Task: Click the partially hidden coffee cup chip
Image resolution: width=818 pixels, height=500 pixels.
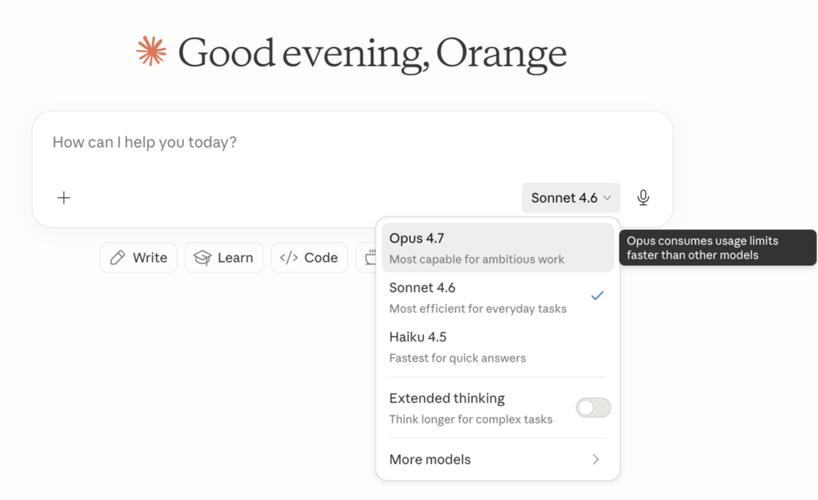Action: 366,258
